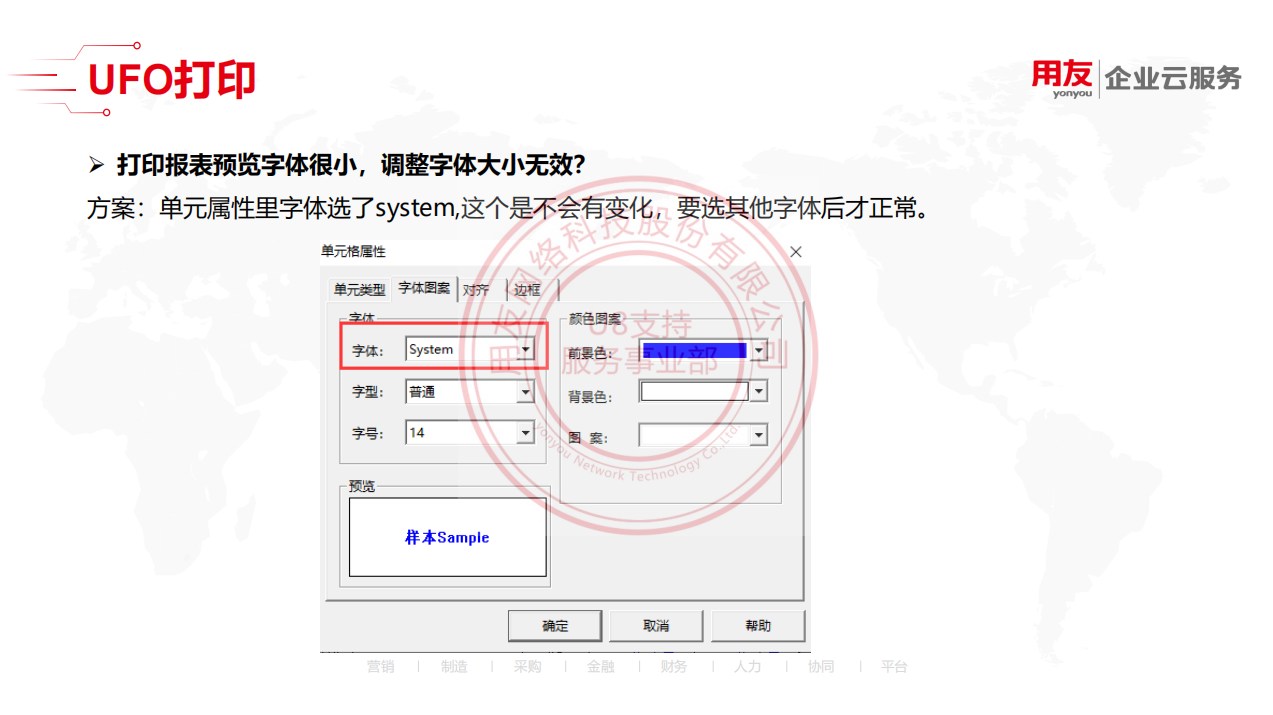The image size is (1273, 715).
Task: Open help via the 帮助 button
Action: click(758, 626)
